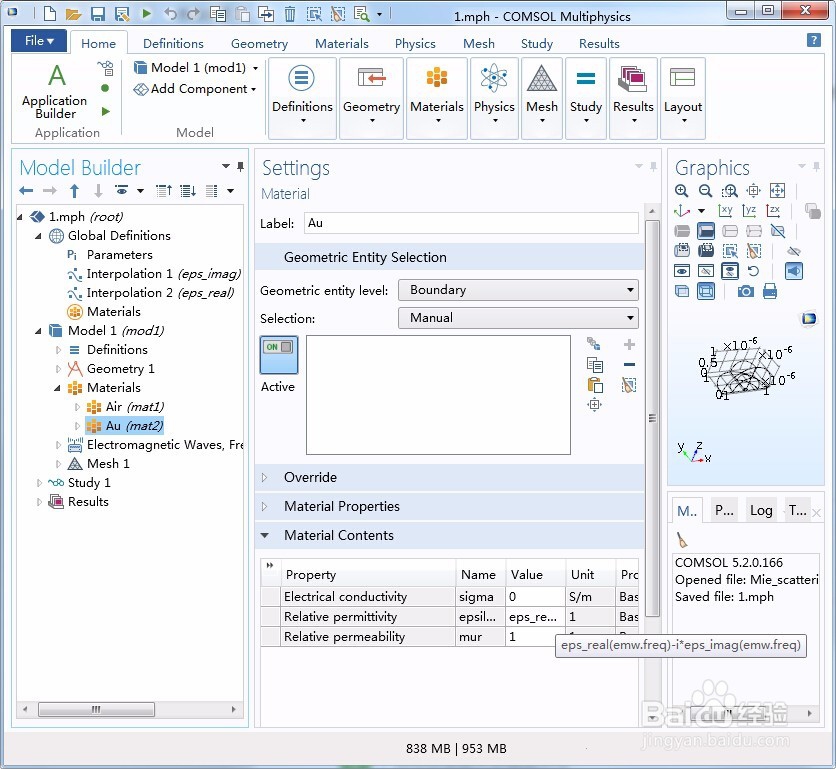Click the Collapse All icon in Model Builder
This screenshot has width=836, height=769.
[164, 190]
